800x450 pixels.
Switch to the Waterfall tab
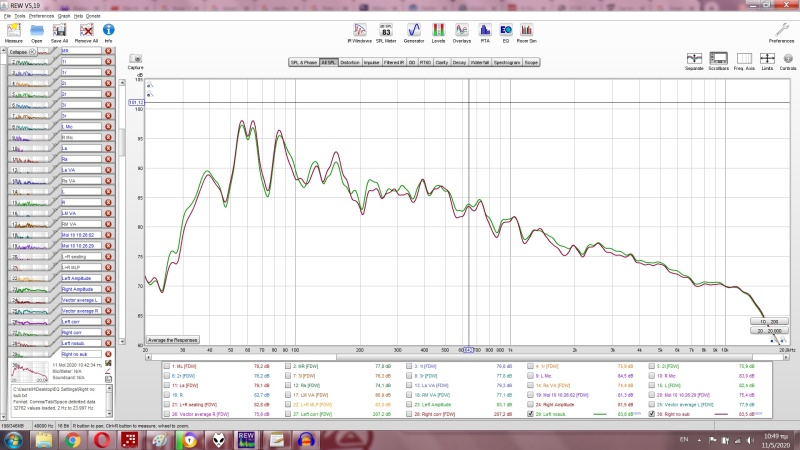pyautogui.click(x=480, y=62)
